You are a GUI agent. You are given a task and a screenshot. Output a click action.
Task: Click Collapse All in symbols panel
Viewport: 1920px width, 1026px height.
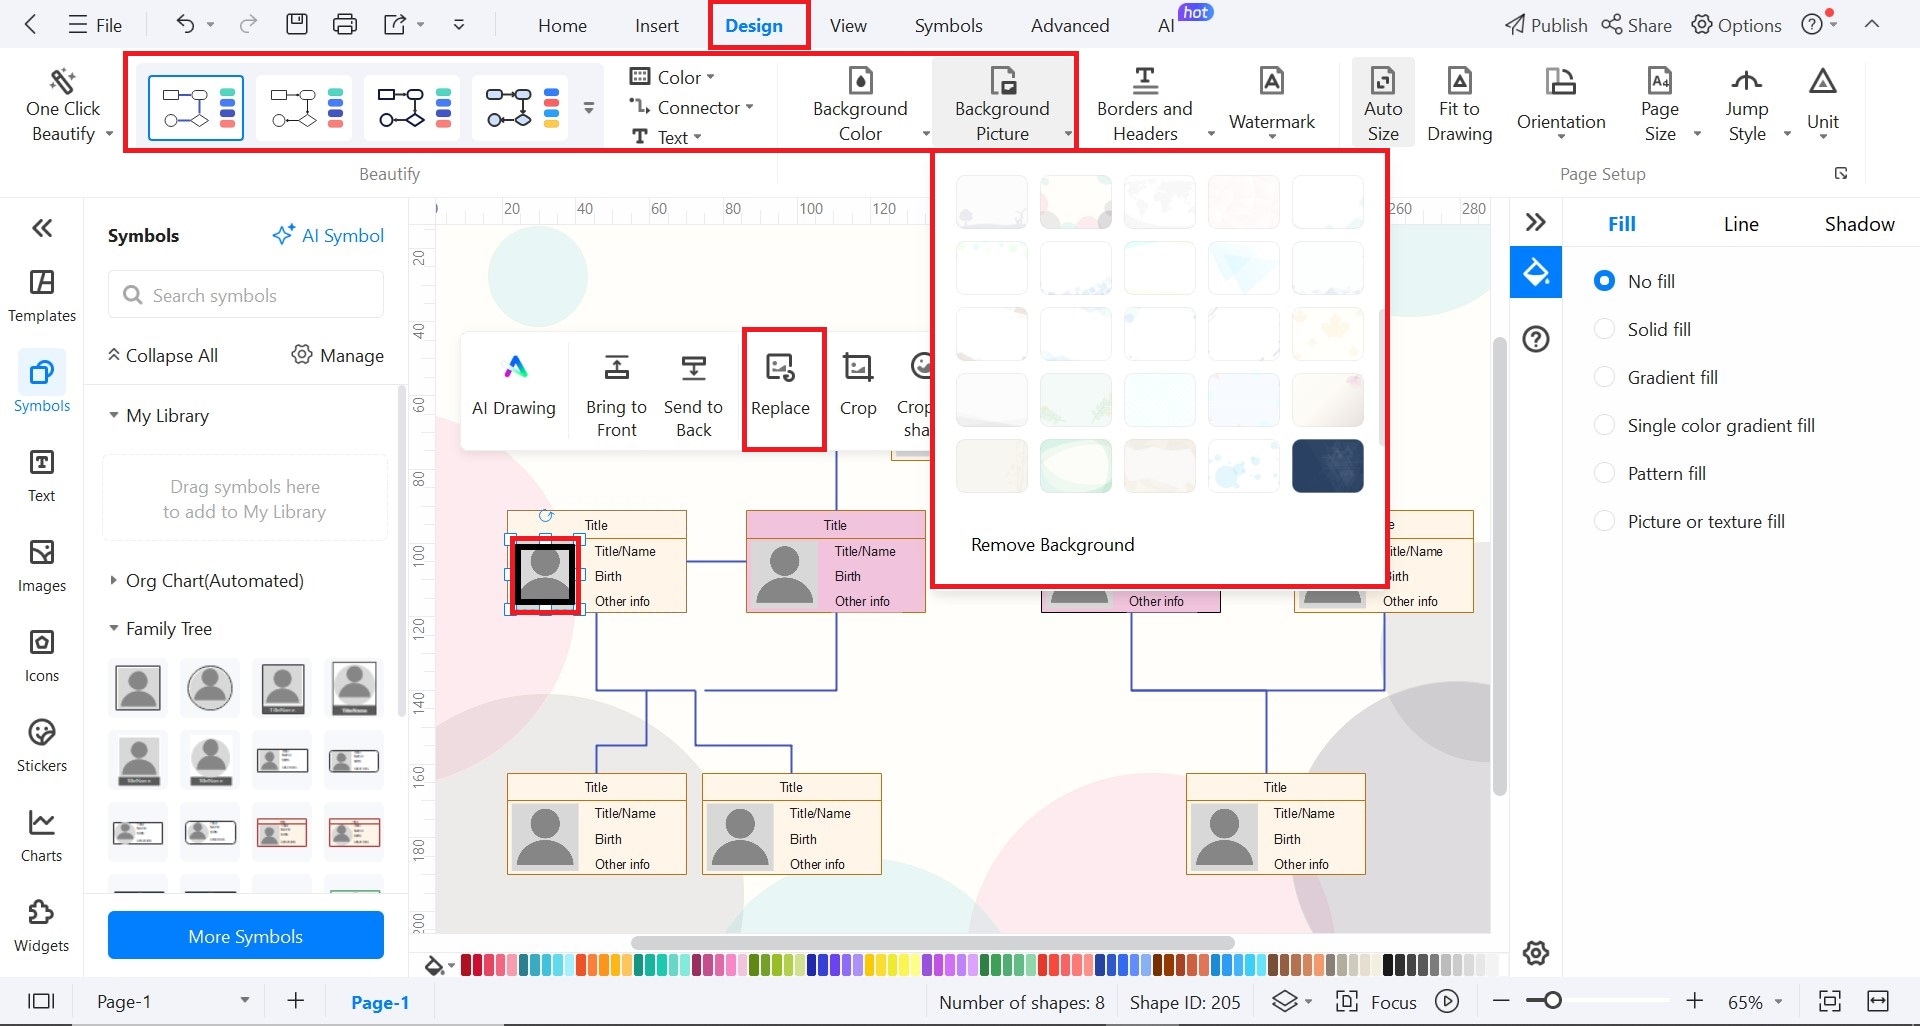pyautogui.click(x=162, y=355)
